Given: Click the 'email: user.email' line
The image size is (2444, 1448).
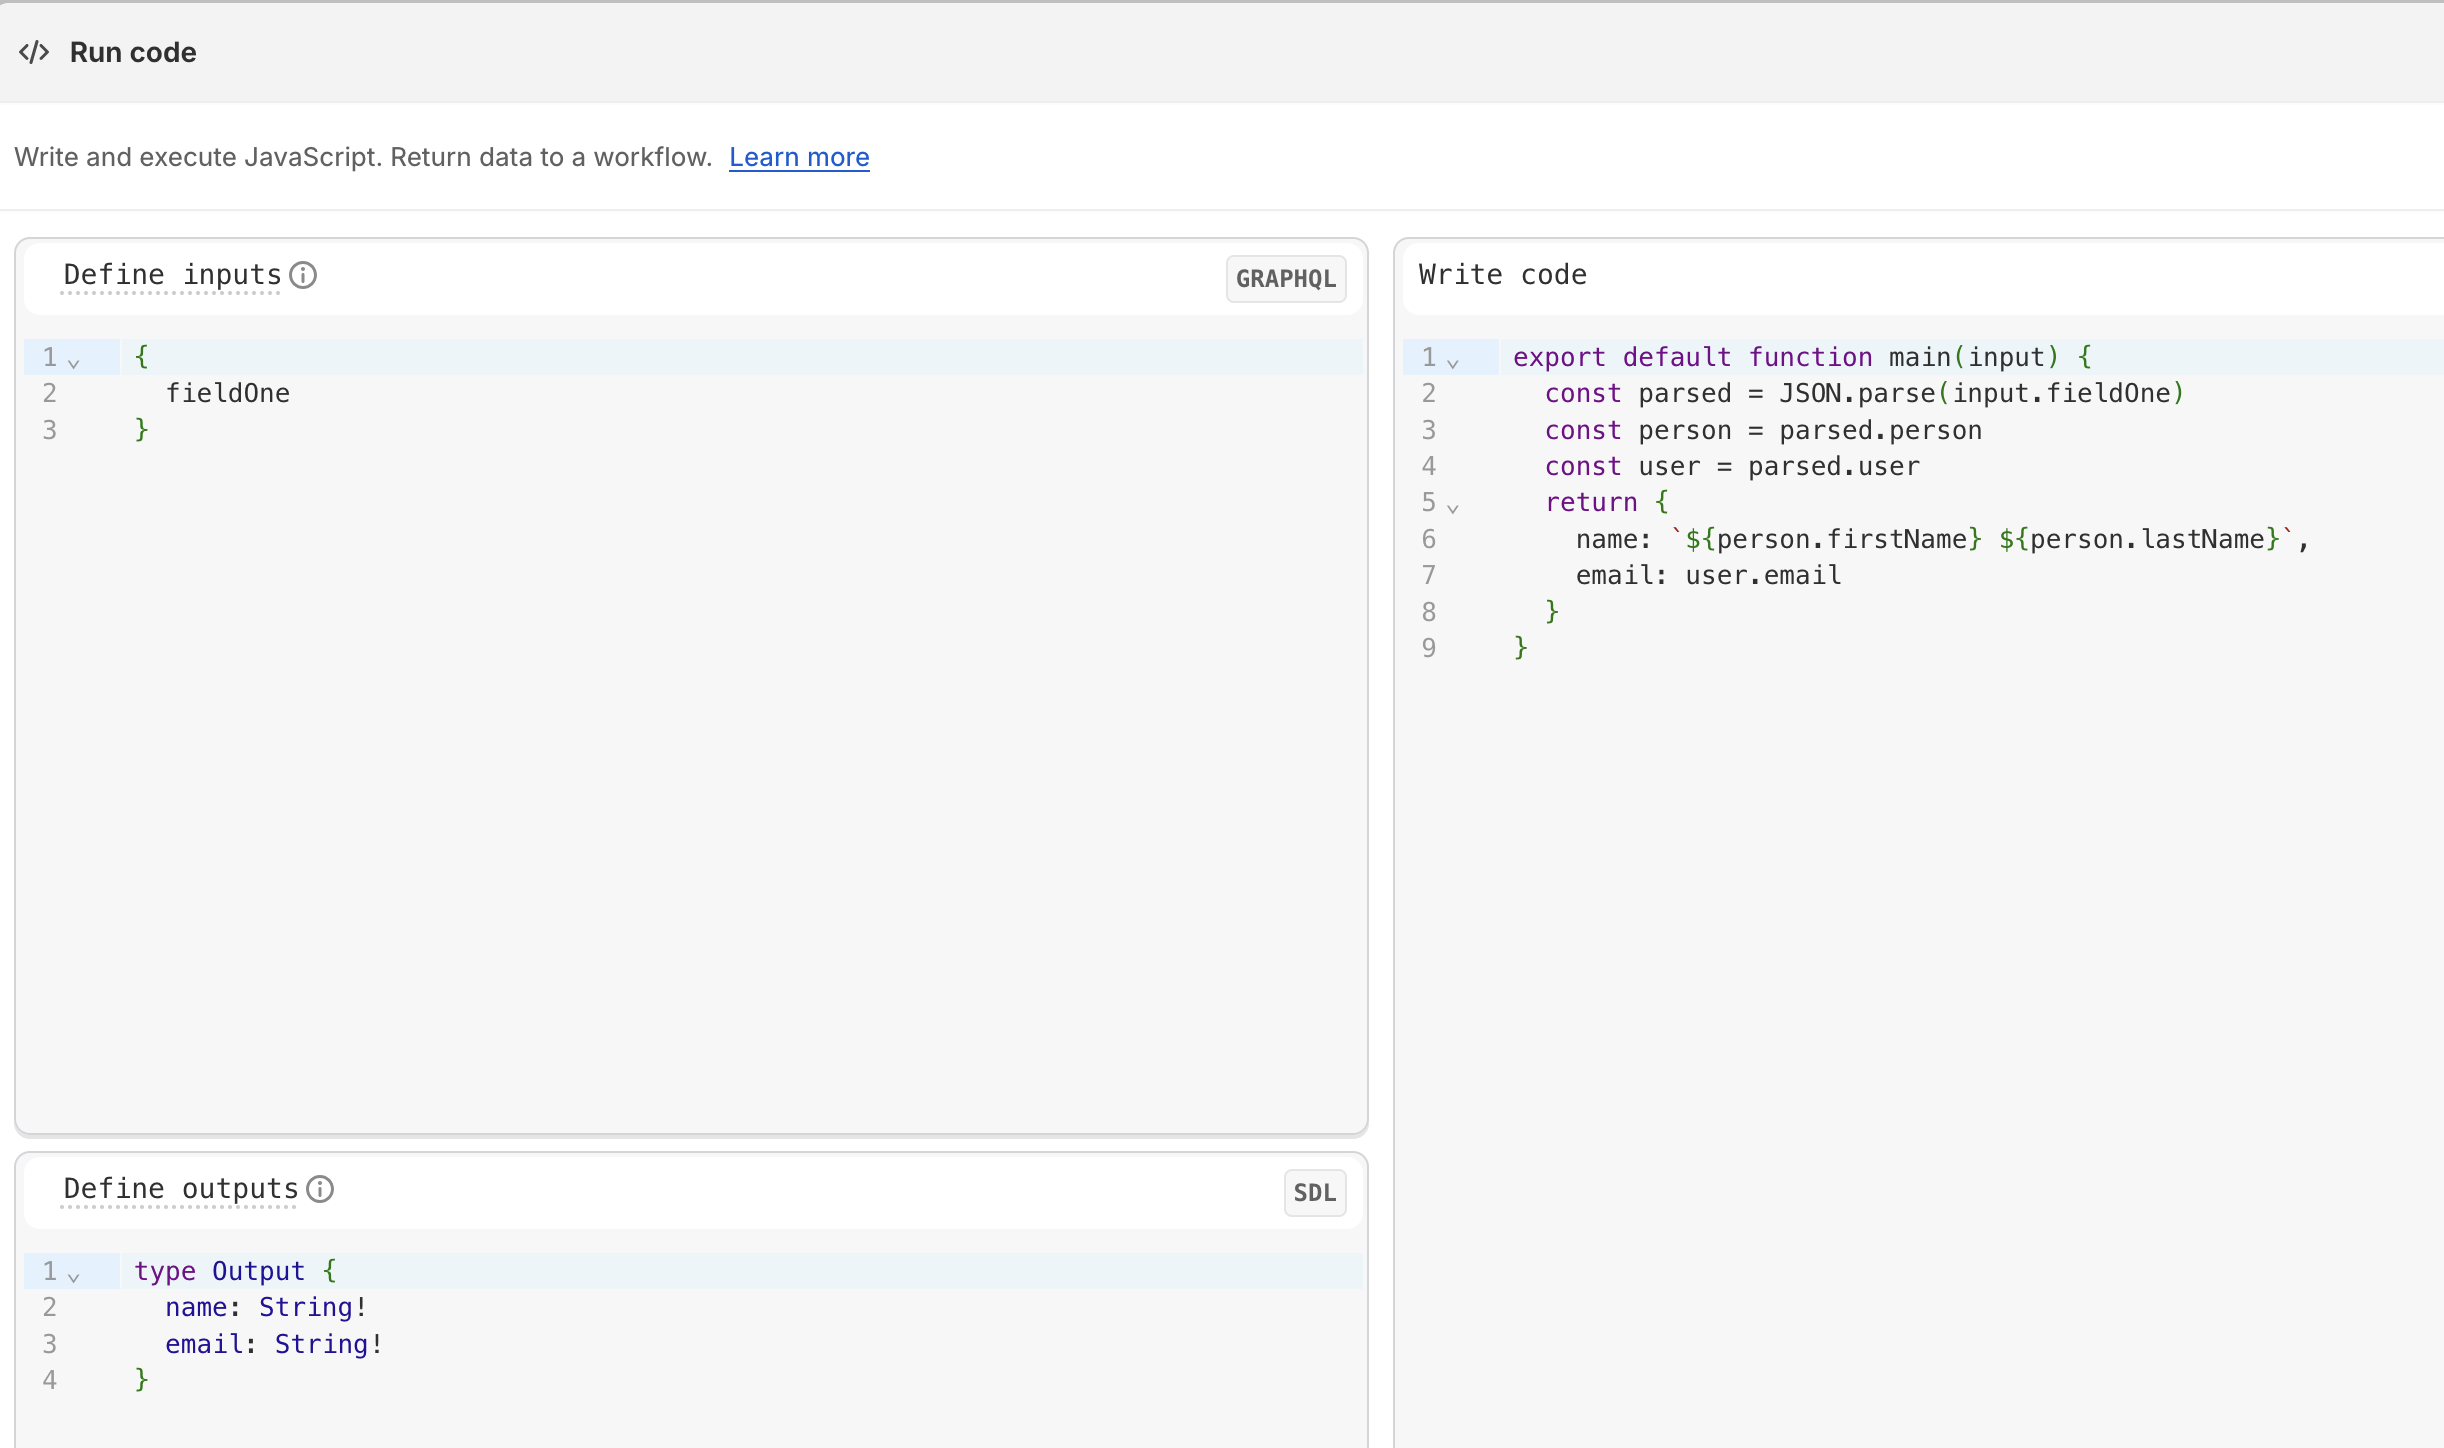Looking at the screenshot, I should 1709,575.
